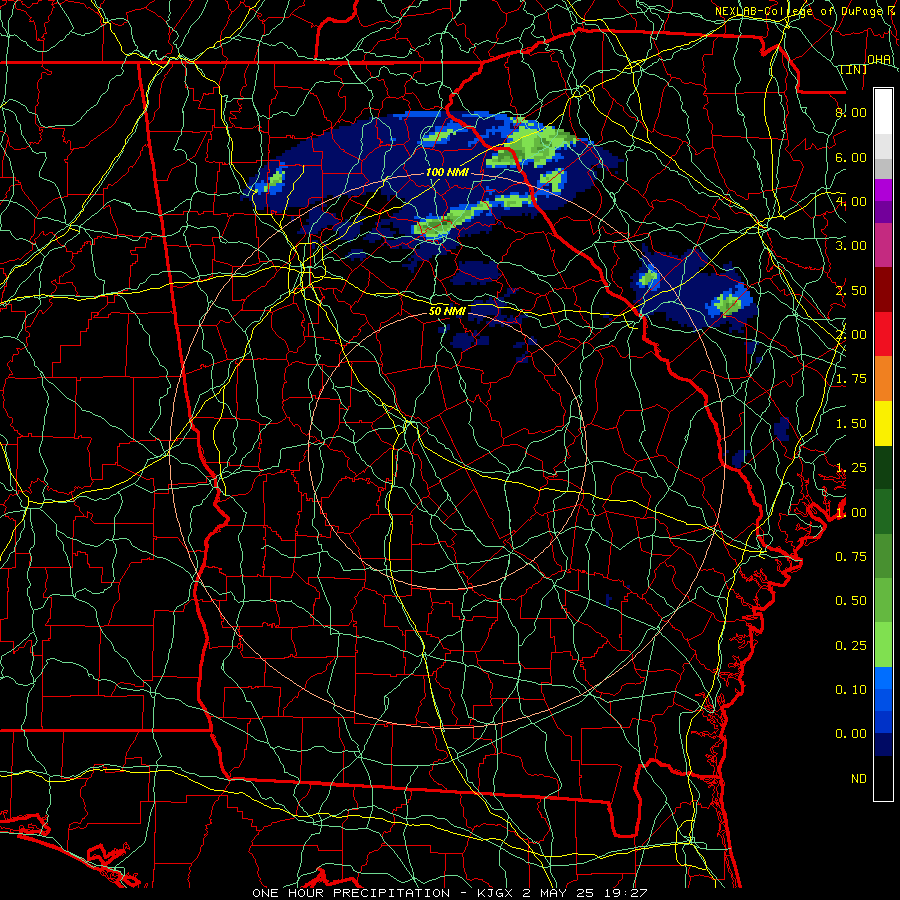The width and height of the screenshot is (900, 900).
Task: Click the 6.00 legend value
Action: point(851,157)
